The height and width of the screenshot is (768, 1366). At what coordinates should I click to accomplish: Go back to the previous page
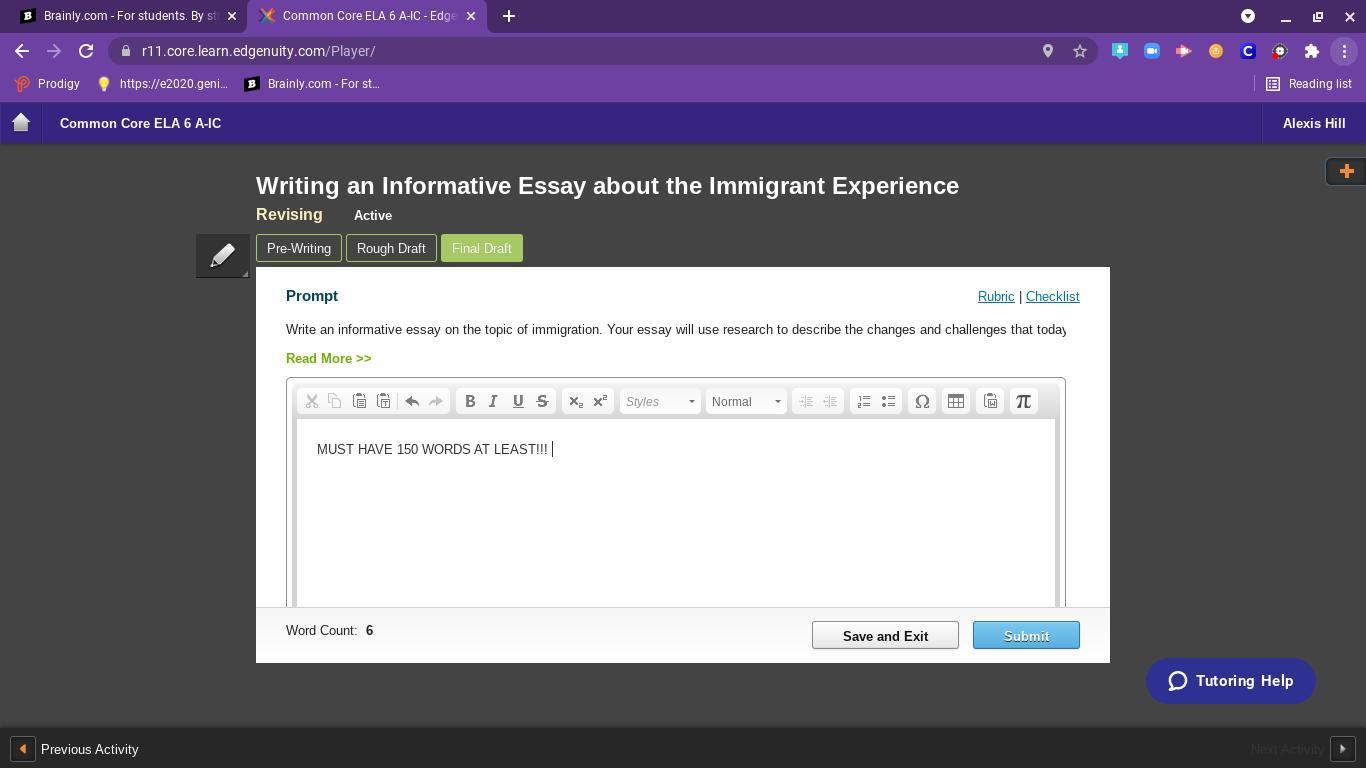pyautogui.click(x=22, y=51)
